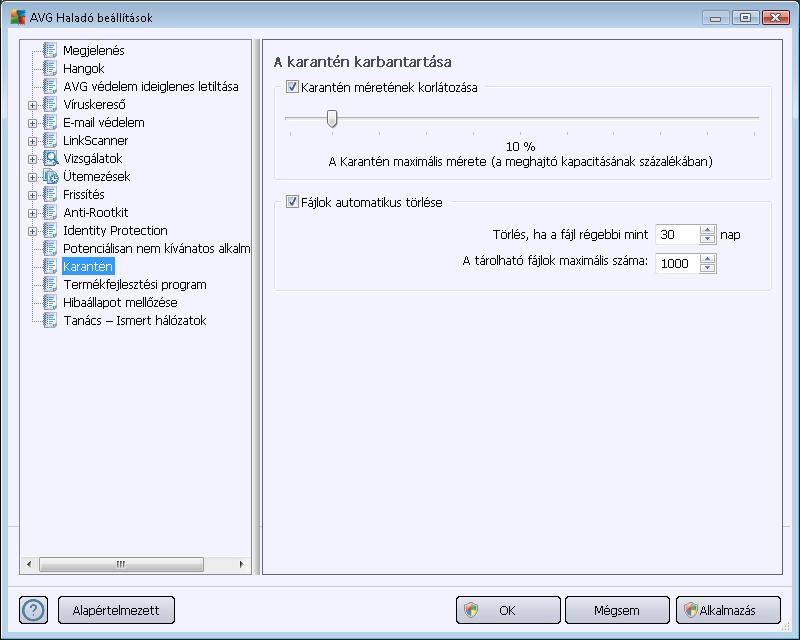Viewport: 800px width, 640px height.
Task: Click the Megjelenés page icon
Action: pos(49,50)
